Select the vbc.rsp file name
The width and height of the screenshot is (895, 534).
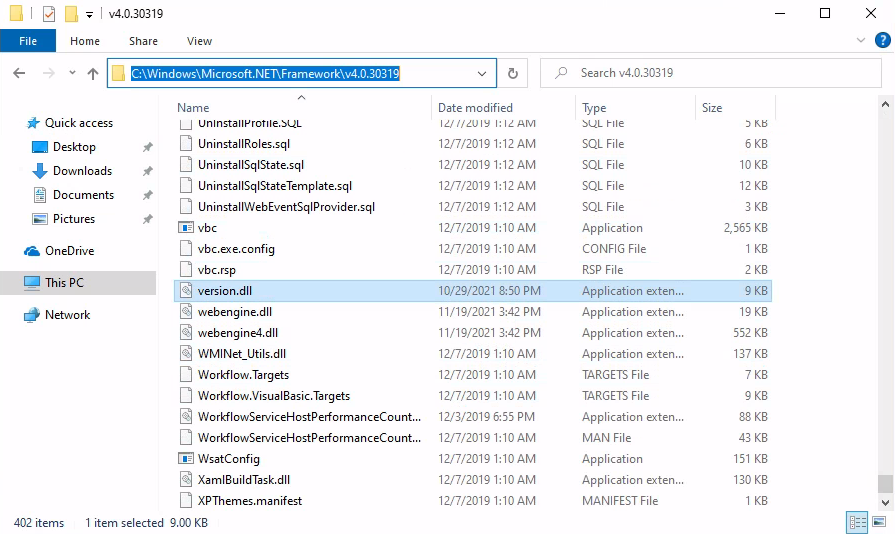216,270
